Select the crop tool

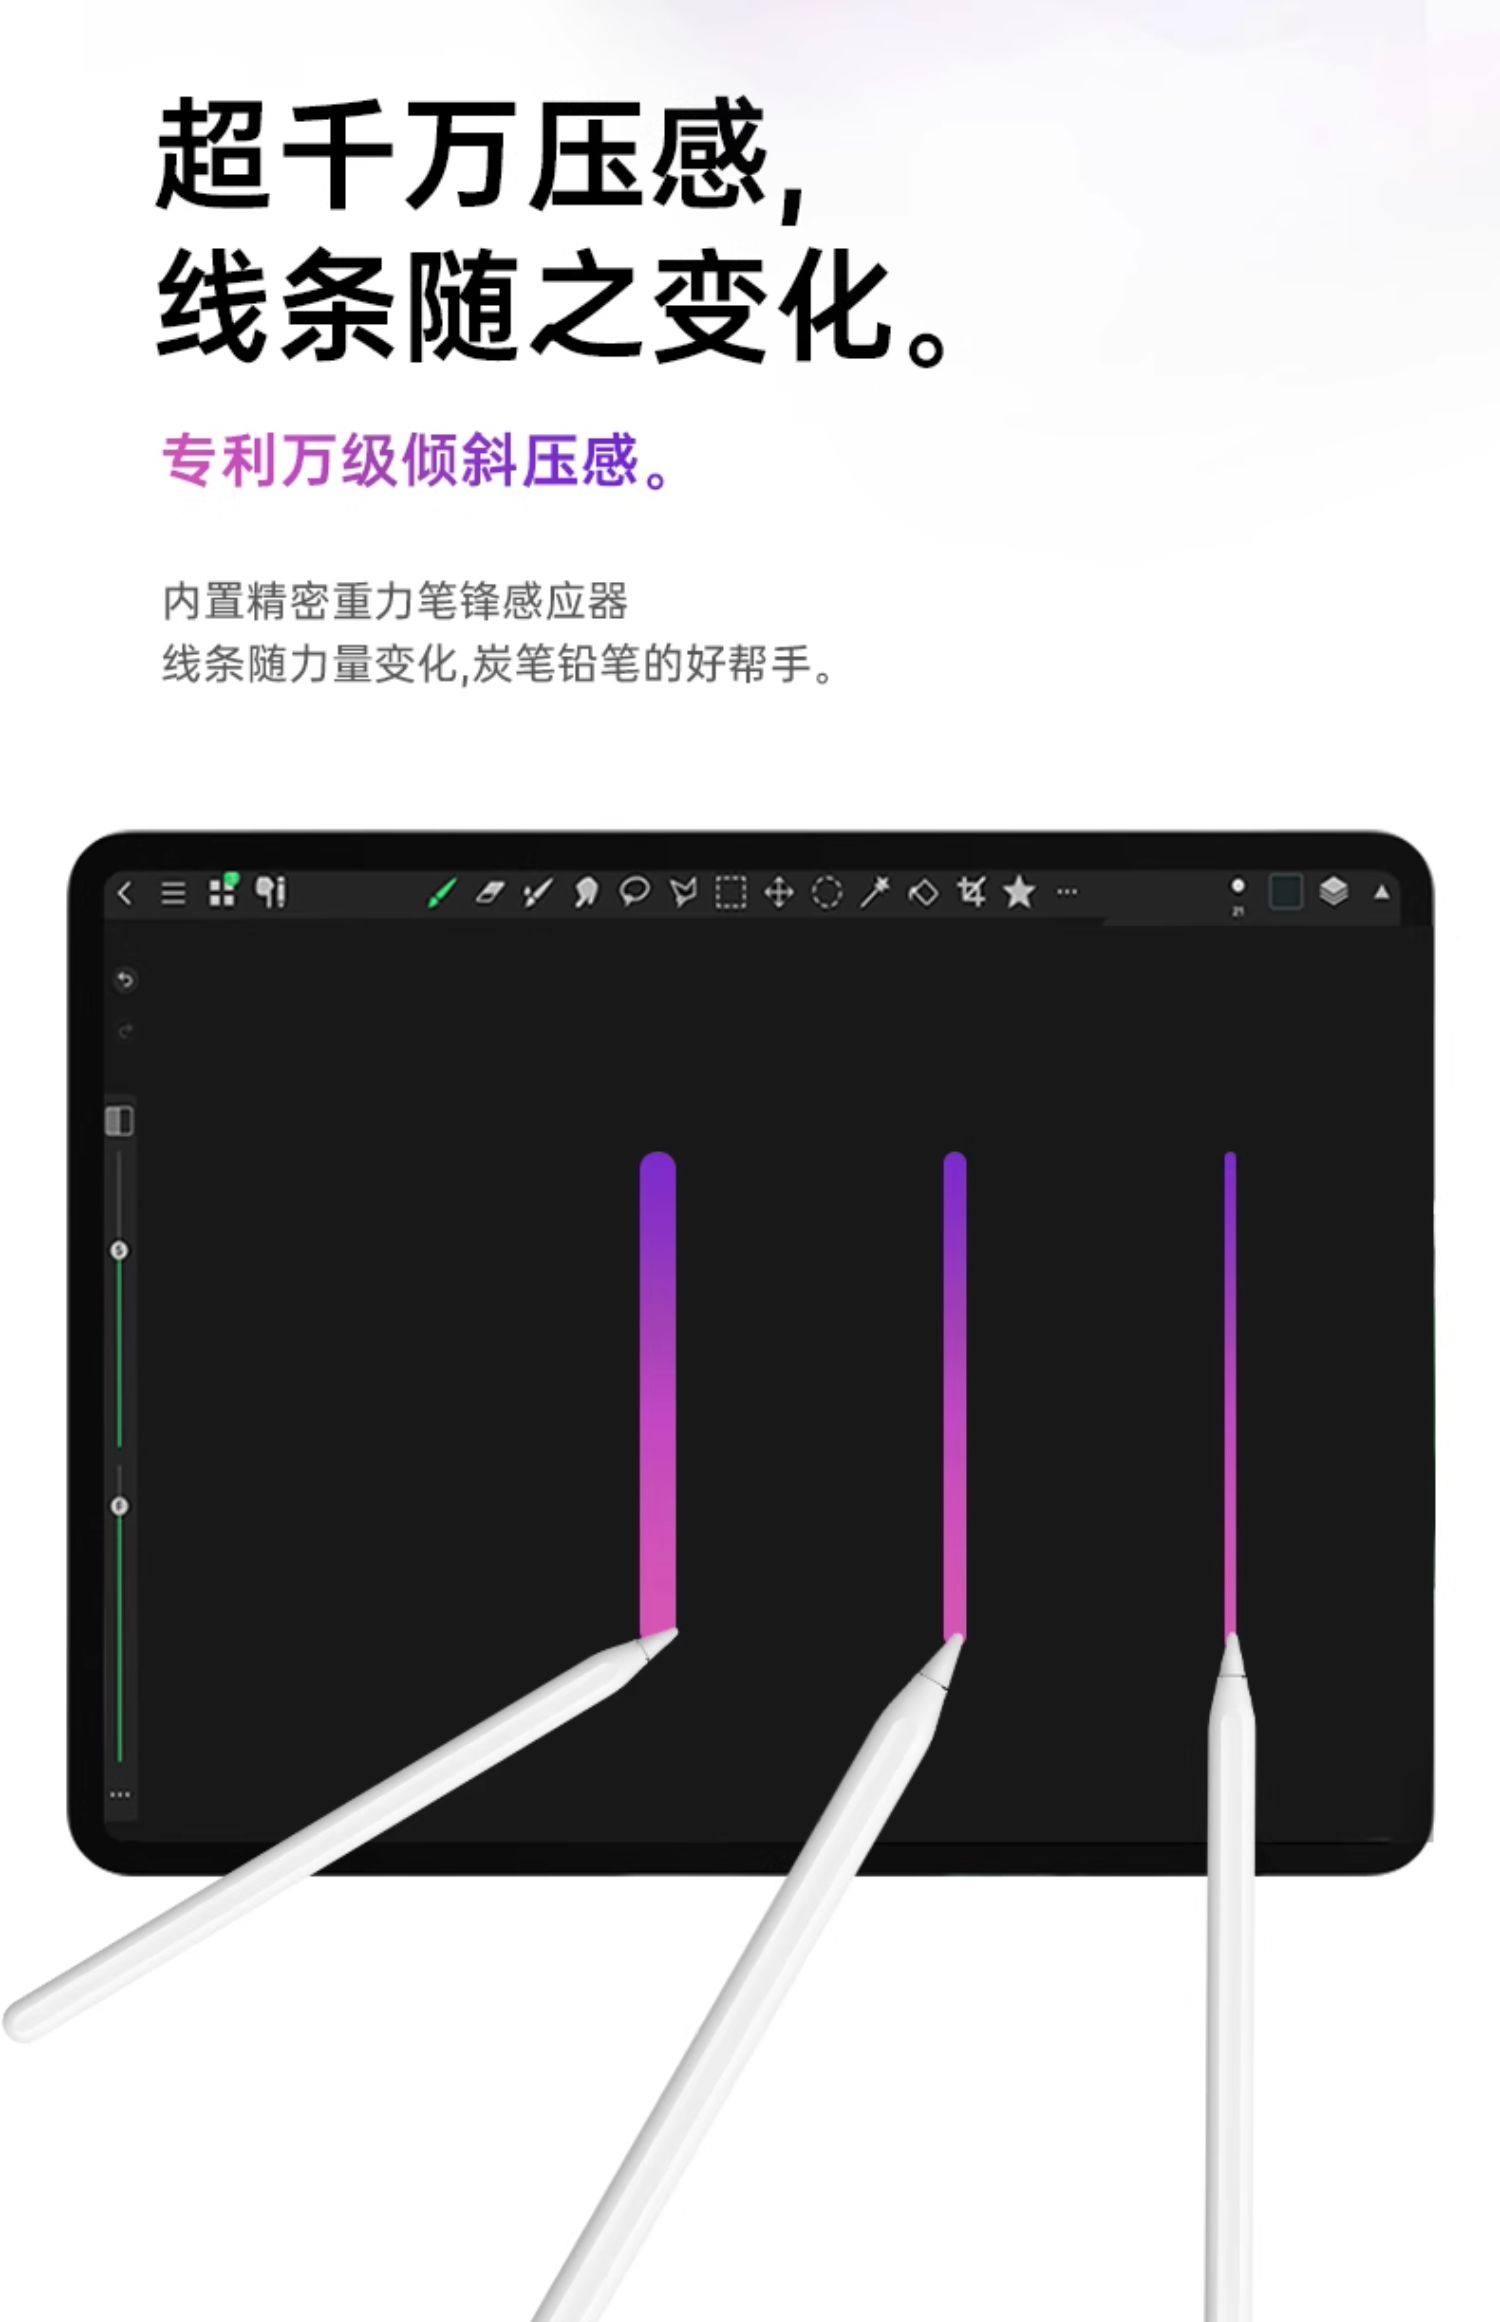tap(971, 891)
